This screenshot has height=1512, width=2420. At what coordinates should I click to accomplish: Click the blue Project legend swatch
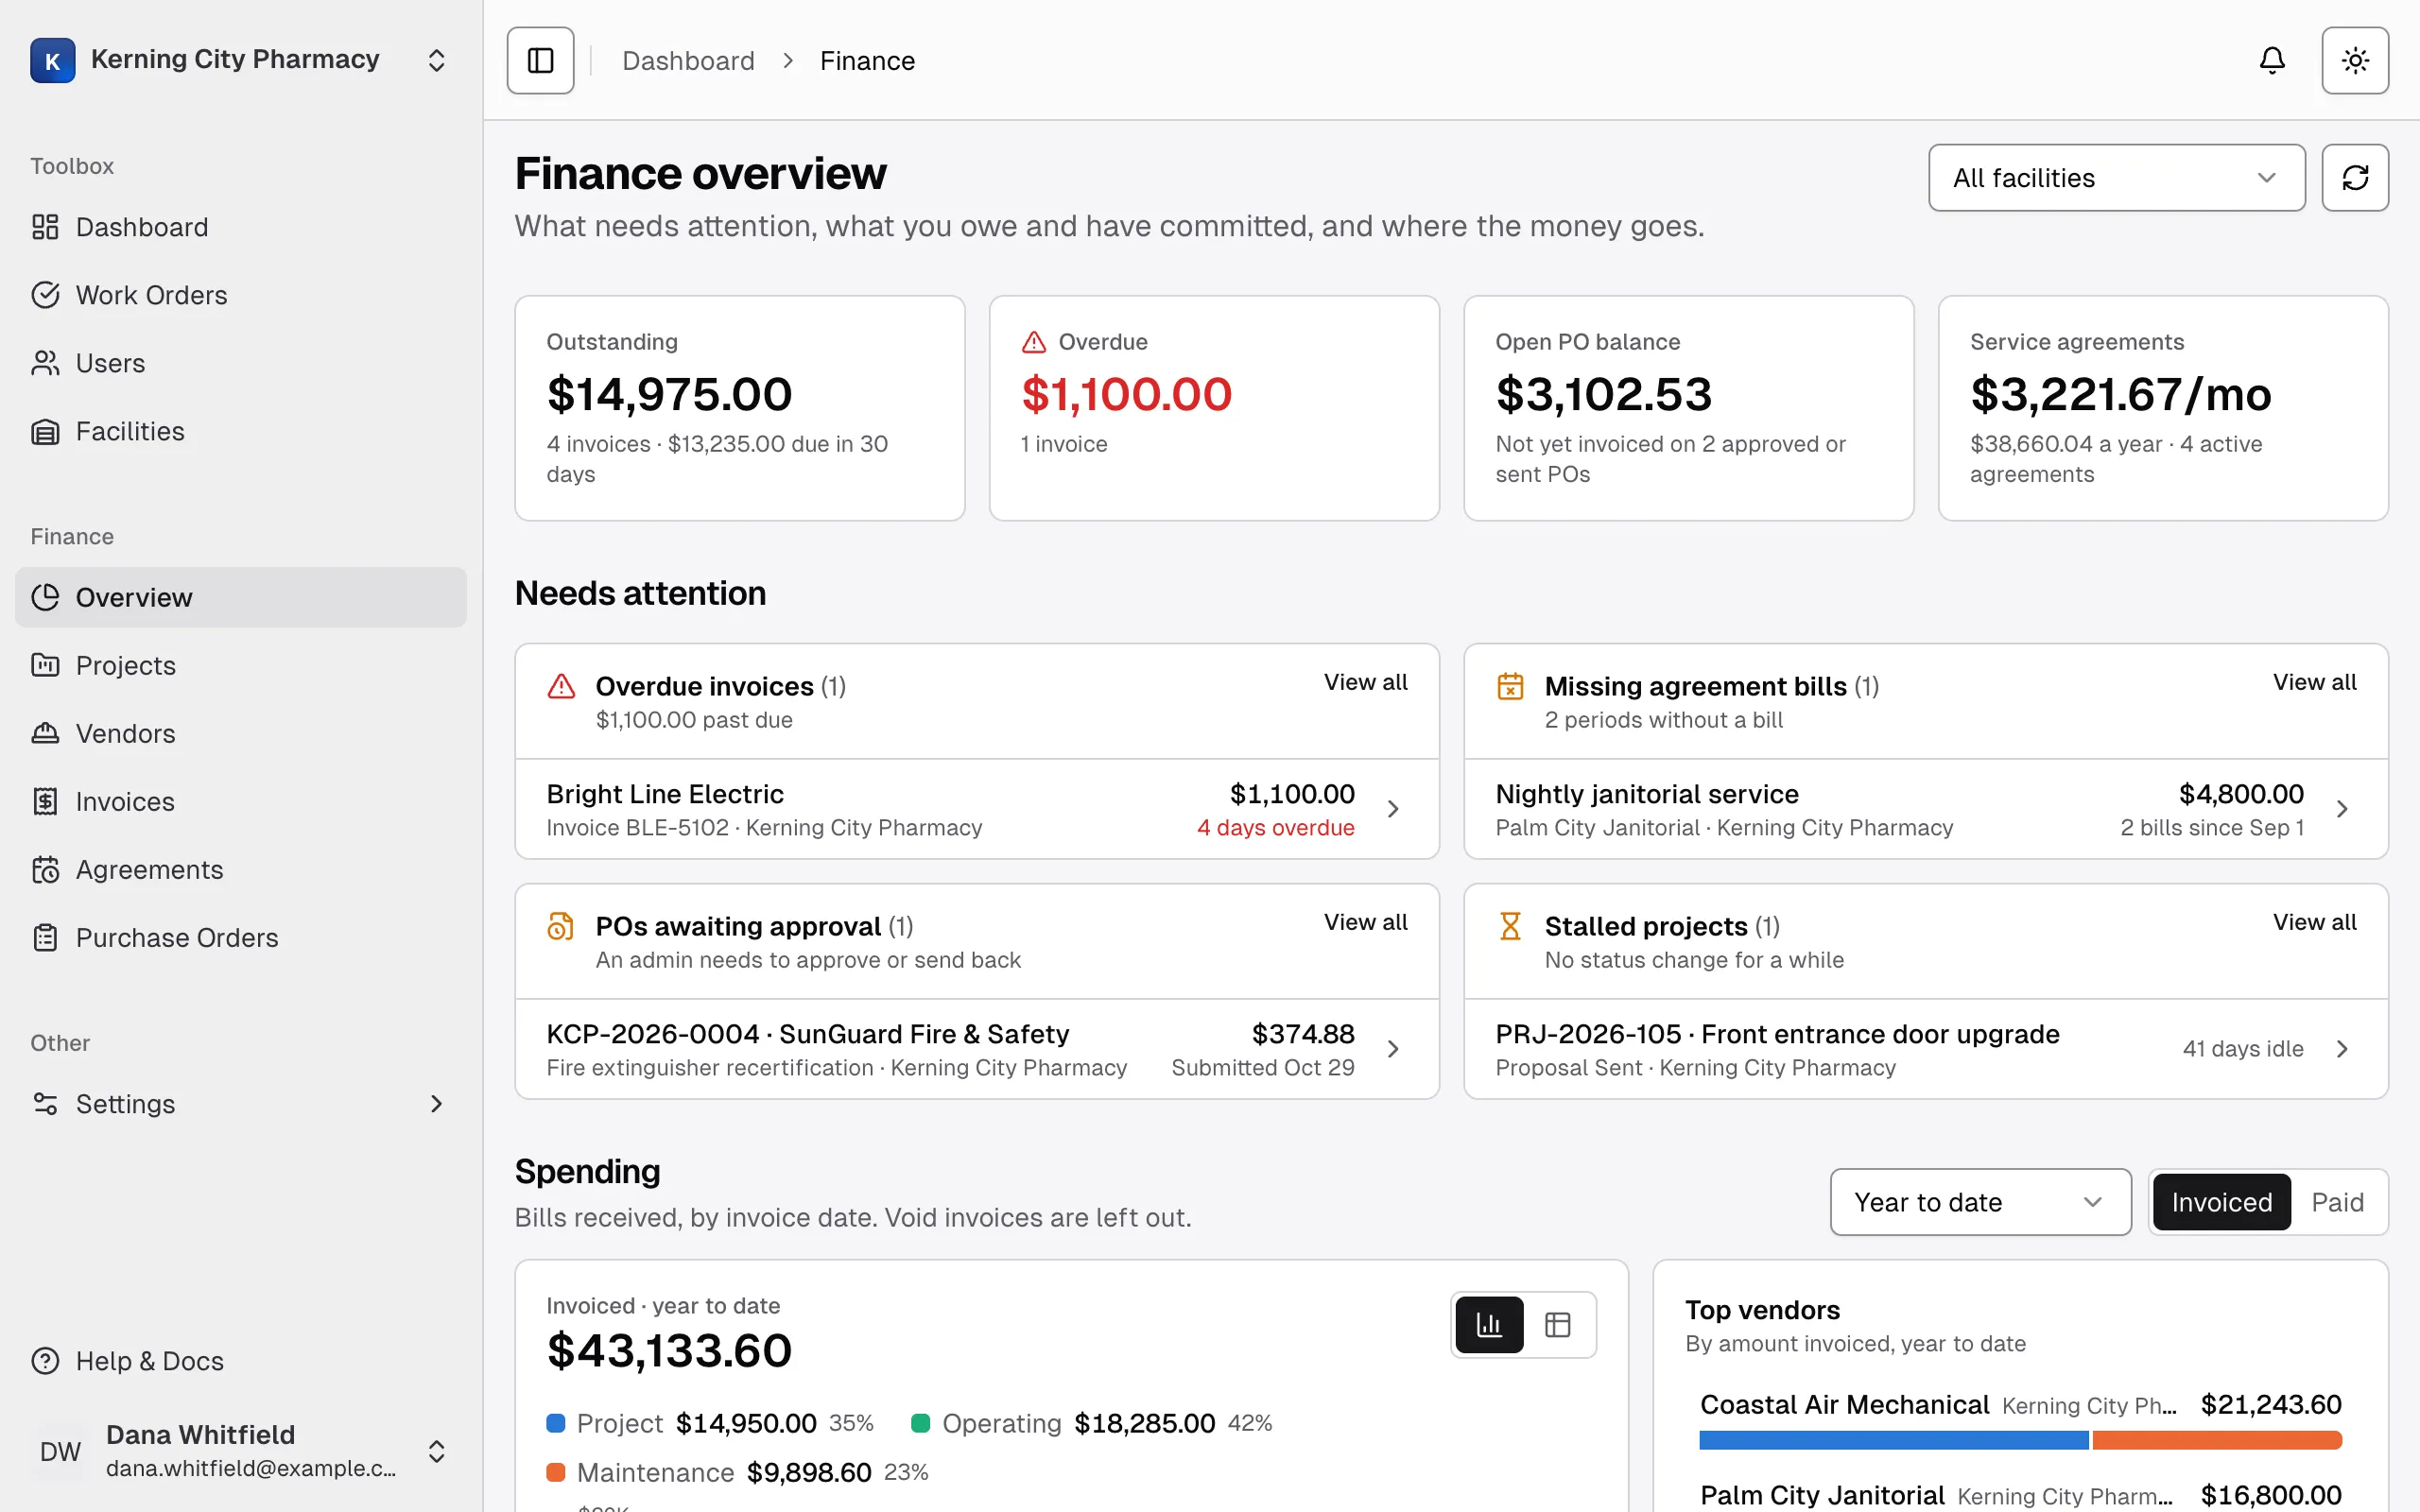[x=556, y=1423]
